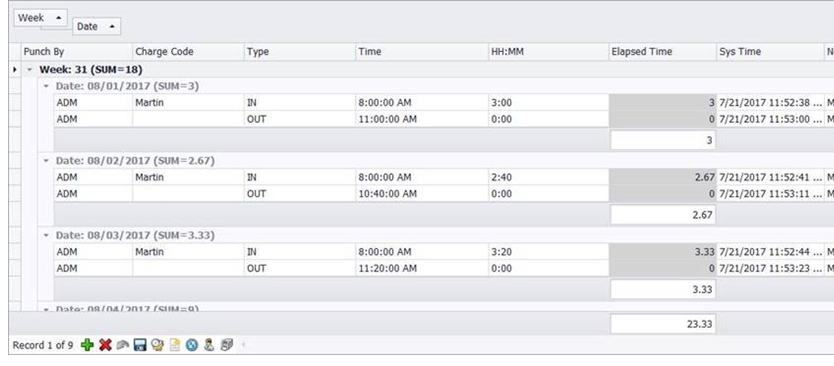The height and width of the screenshot is (366, 834).
Task: Click the Date grouping column chip
Action: click(x=96, y=26)
